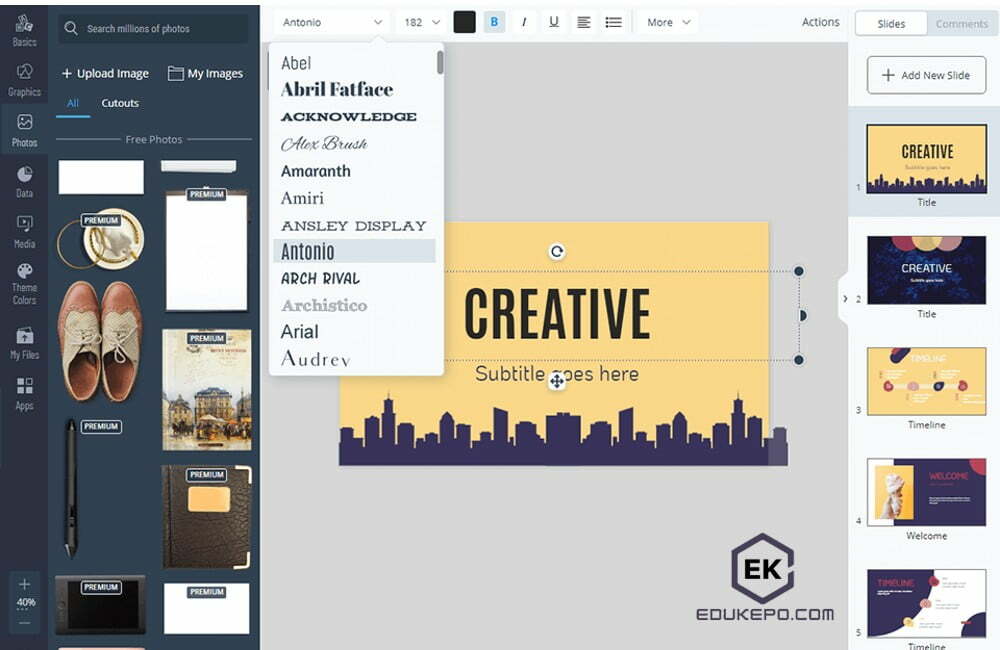Open the black text color swatch
The height and width of the screenshot is (650, 1000).
coord(464,22)
